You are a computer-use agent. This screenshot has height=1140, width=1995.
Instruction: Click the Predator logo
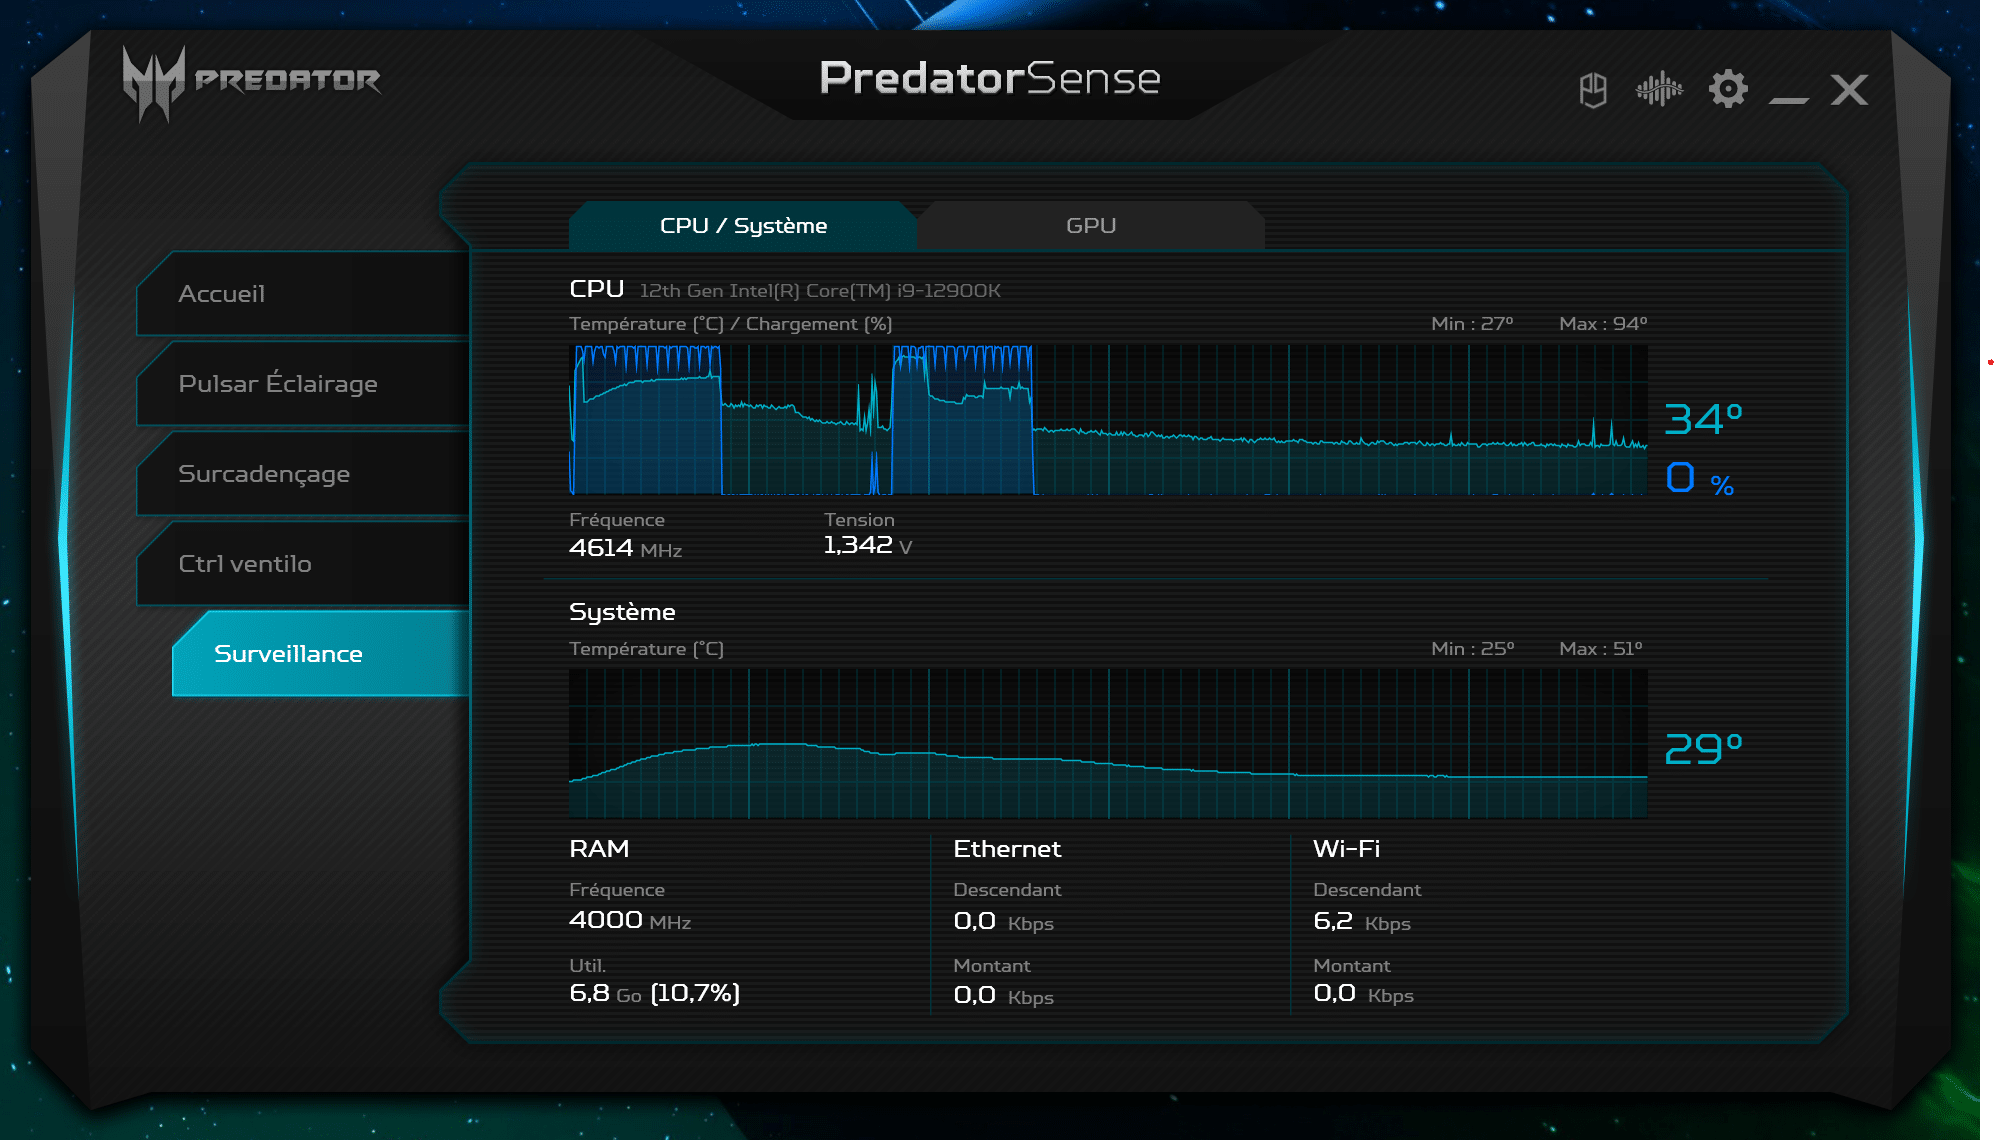point(250,82)
